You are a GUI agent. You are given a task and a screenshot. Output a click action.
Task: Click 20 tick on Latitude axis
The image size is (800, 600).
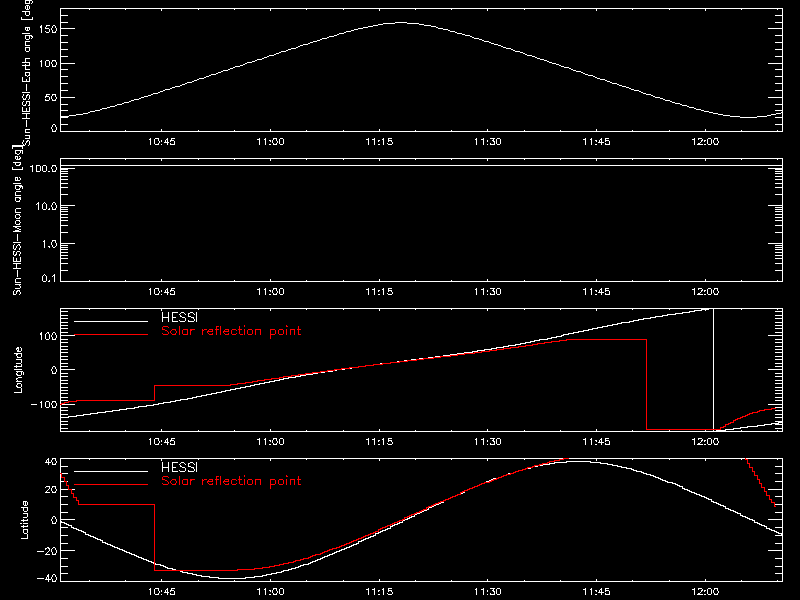tap(52, 490)
